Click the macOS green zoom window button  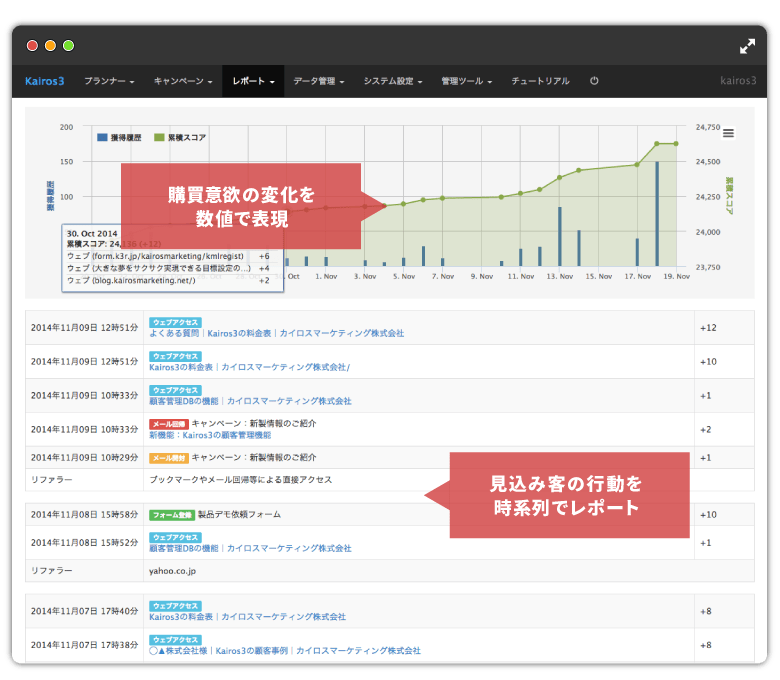(x=69, y=46)
